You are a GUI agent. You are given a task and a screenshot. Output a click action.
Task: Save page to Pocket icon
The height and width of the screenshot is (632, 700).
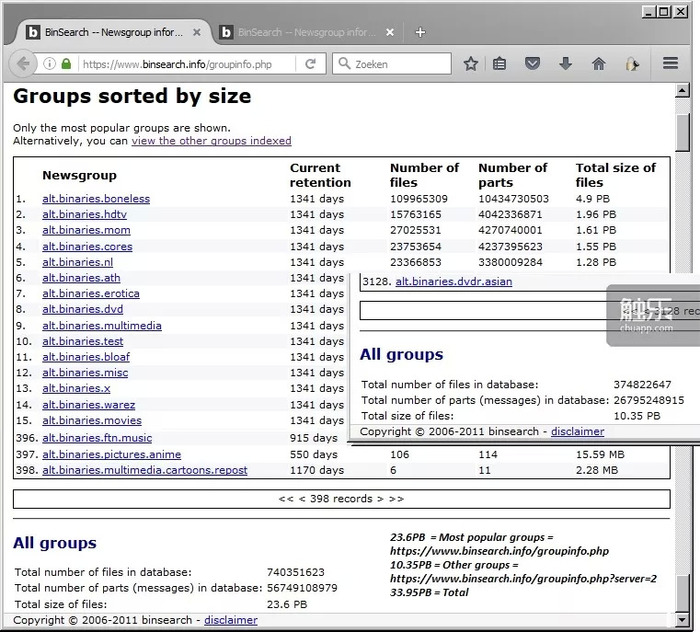[532, 64]
